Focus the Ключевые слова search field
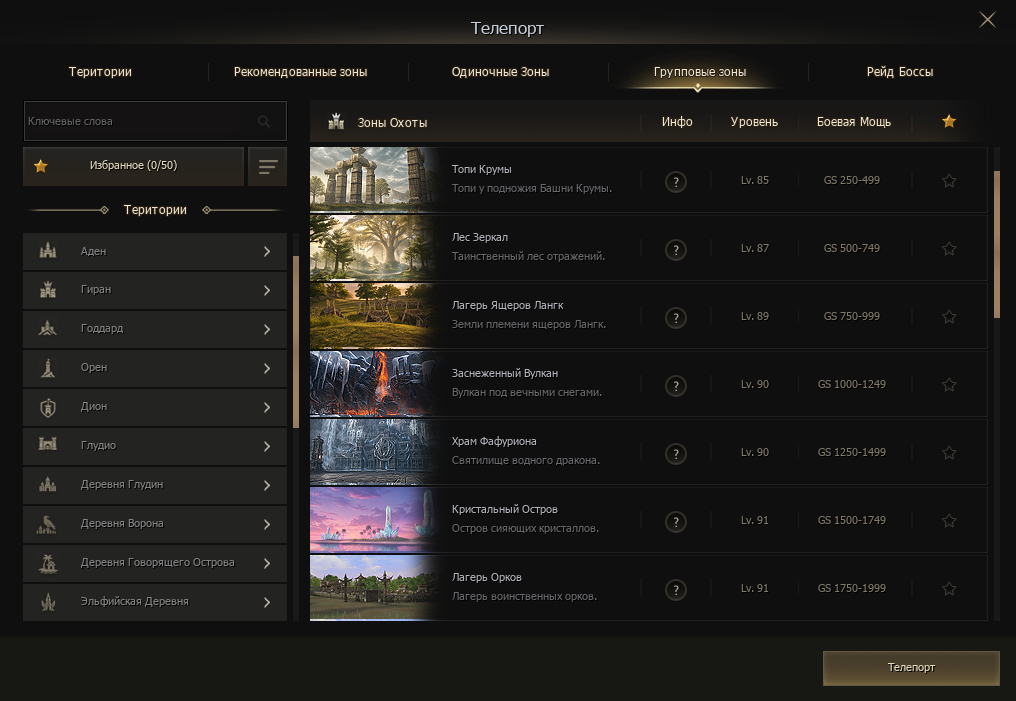 pos(156,121)
